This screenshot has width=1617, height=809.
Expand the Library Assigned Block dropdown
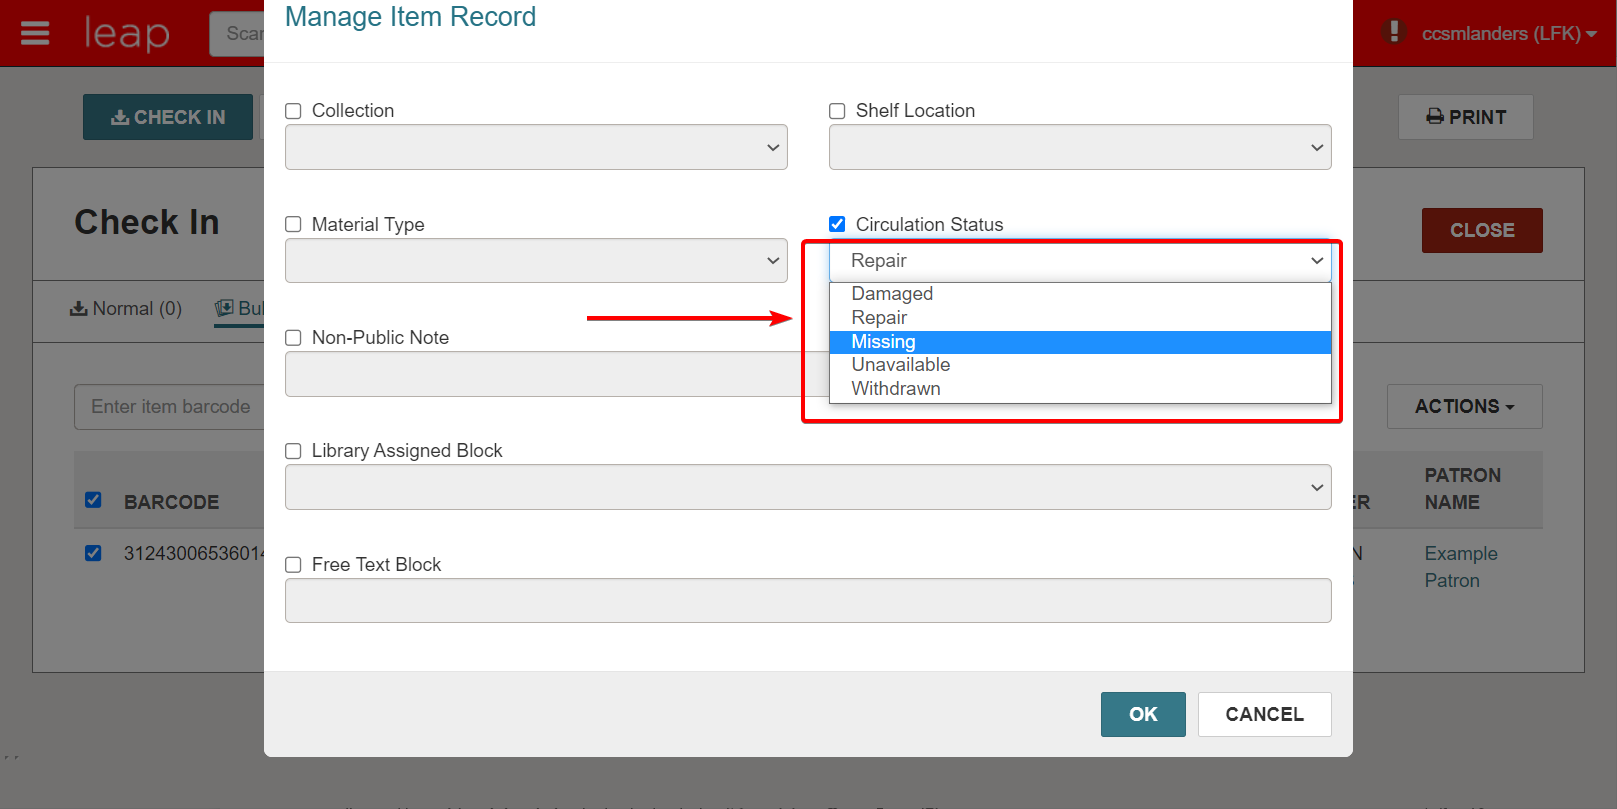[x=808, y=487]
